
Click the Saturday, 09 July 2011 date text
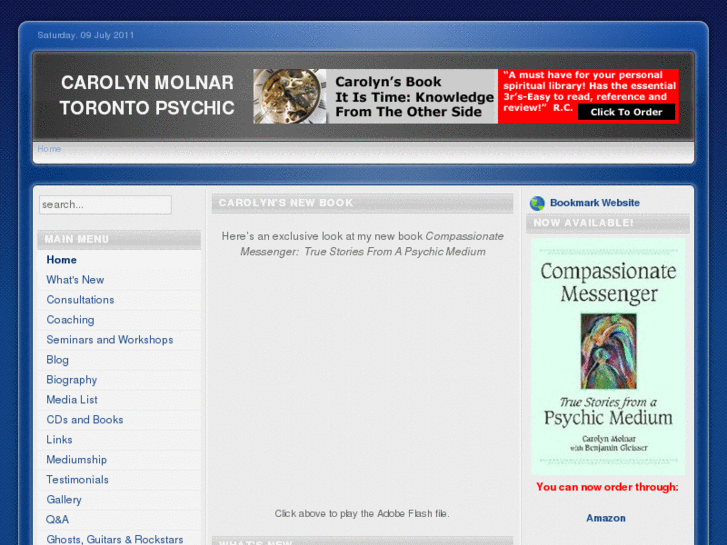click(86, 35)
